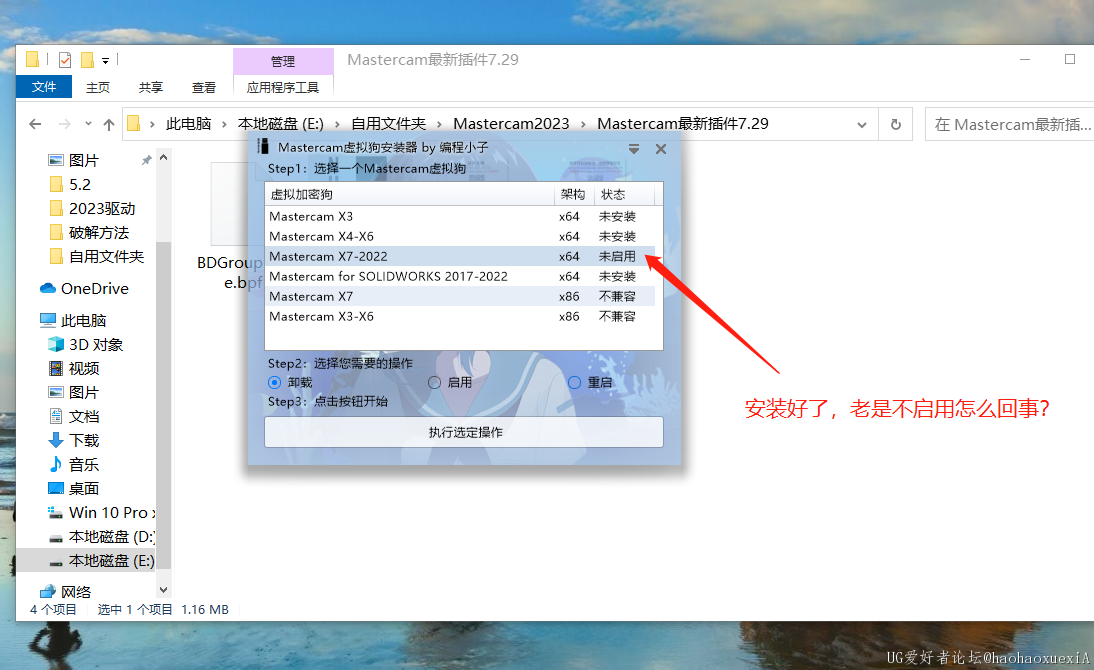Expand the chevron after 本地磁盘 (E:) breadcrumb
This screenshot has width=1094, height=670.
(x=337, y=124)
